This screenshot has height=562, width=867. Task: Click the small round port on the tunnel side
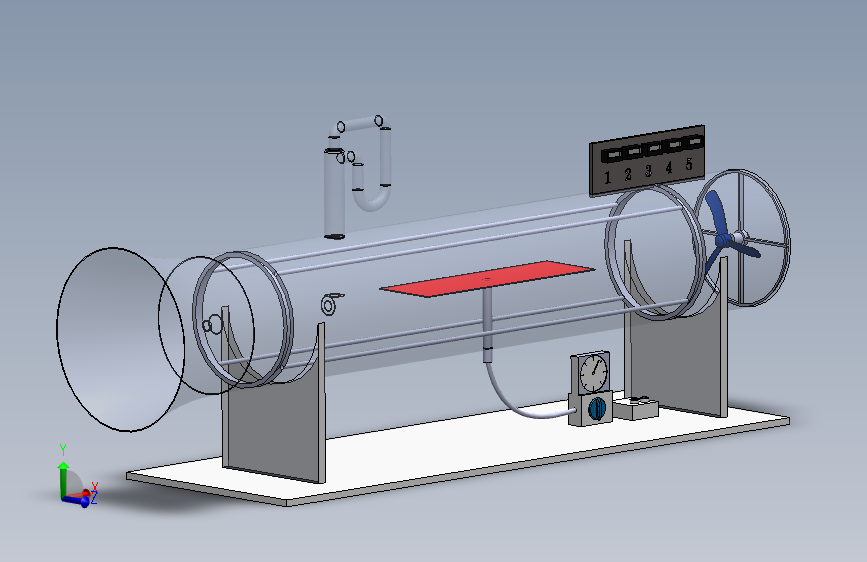pyautogui.click(x=328, y=305)
